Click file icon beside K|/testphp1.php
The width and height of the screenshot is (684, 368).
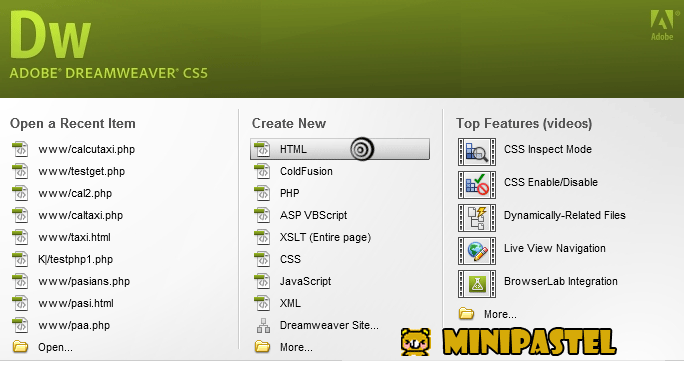pyautogui.click(x=20, y=259)
